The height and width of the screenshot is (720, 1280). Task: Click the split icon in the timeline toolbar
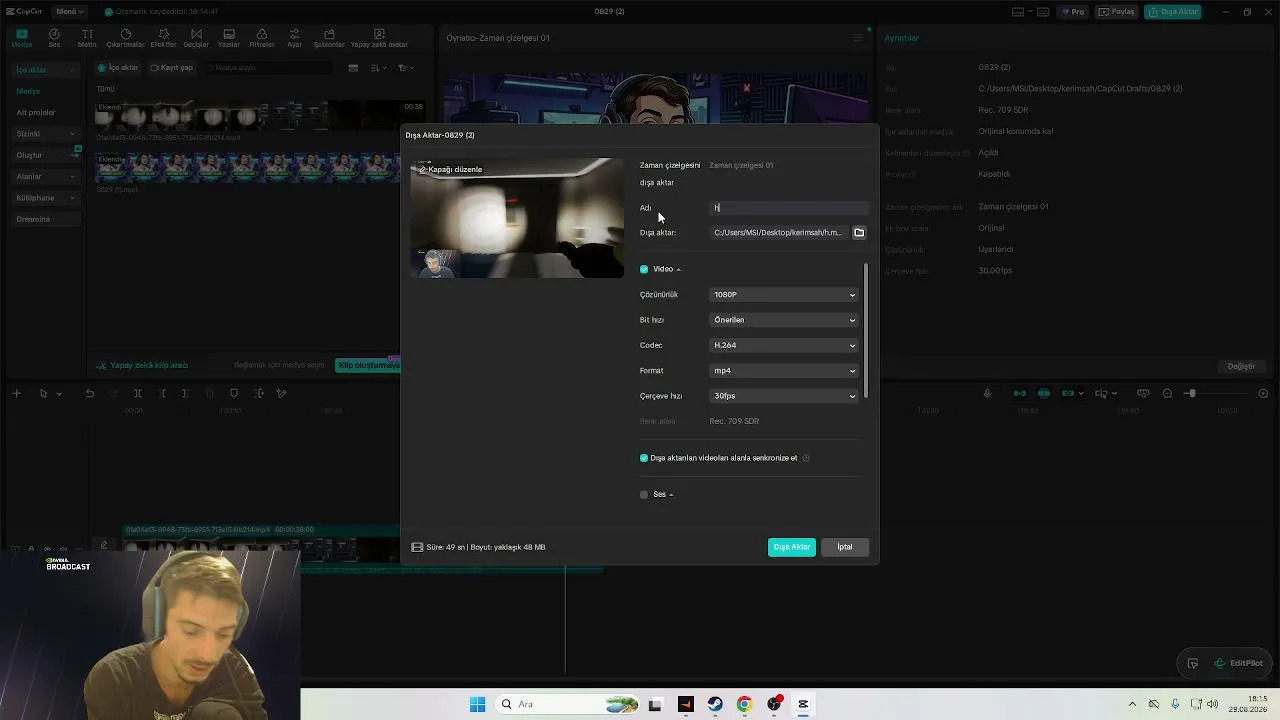point(138,394)
